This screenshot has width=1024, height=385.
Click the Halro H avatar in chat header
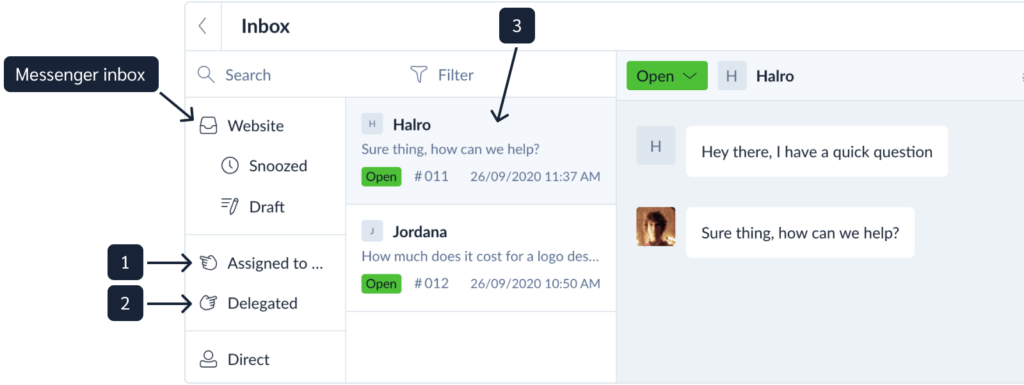pyautogui.click(x=732, y=76)
